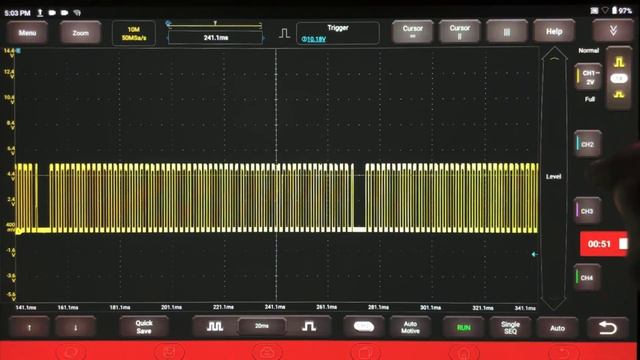Tap the back return arrow button

click(607, 328)
